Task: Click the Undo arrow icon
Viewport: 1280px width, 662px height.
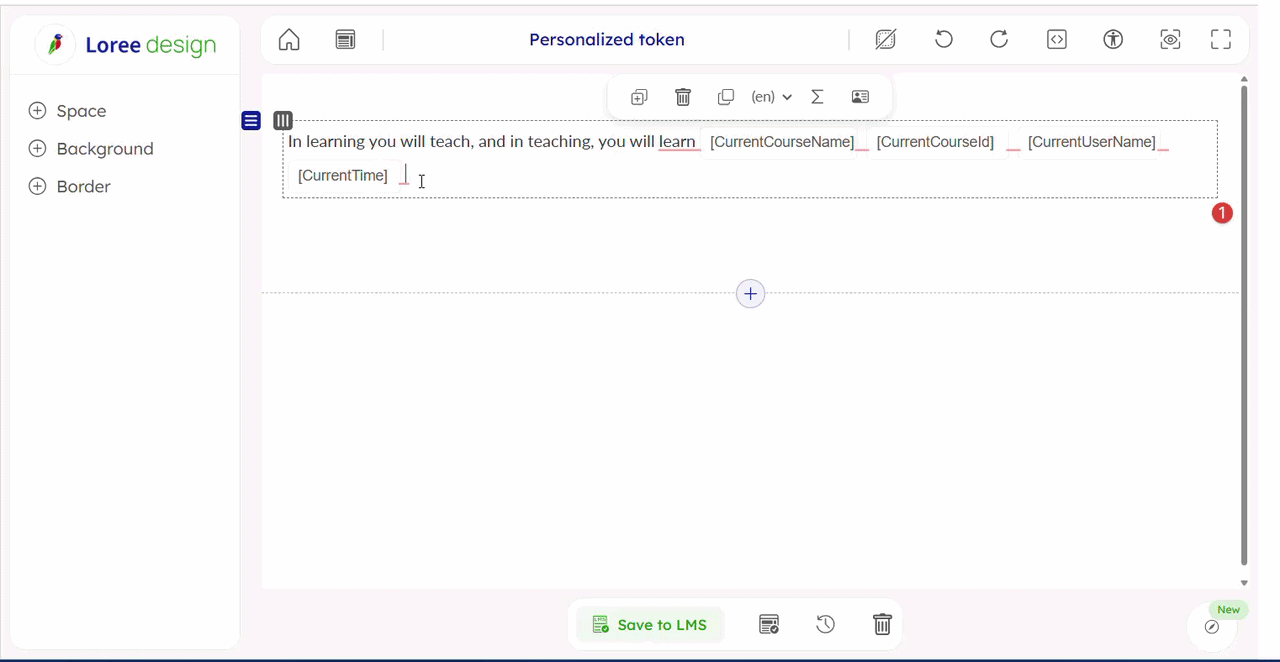Action: pyautogui.click(x=943, y=40)
